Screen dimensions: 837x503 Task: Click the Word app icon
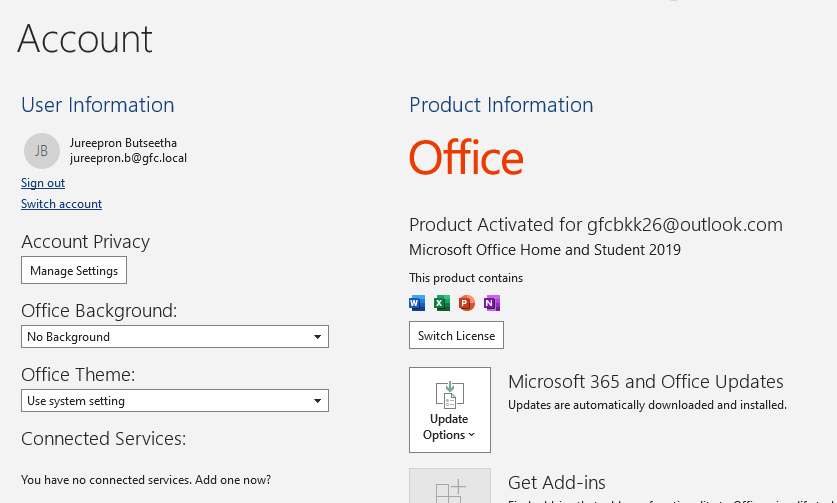point(417,303)
